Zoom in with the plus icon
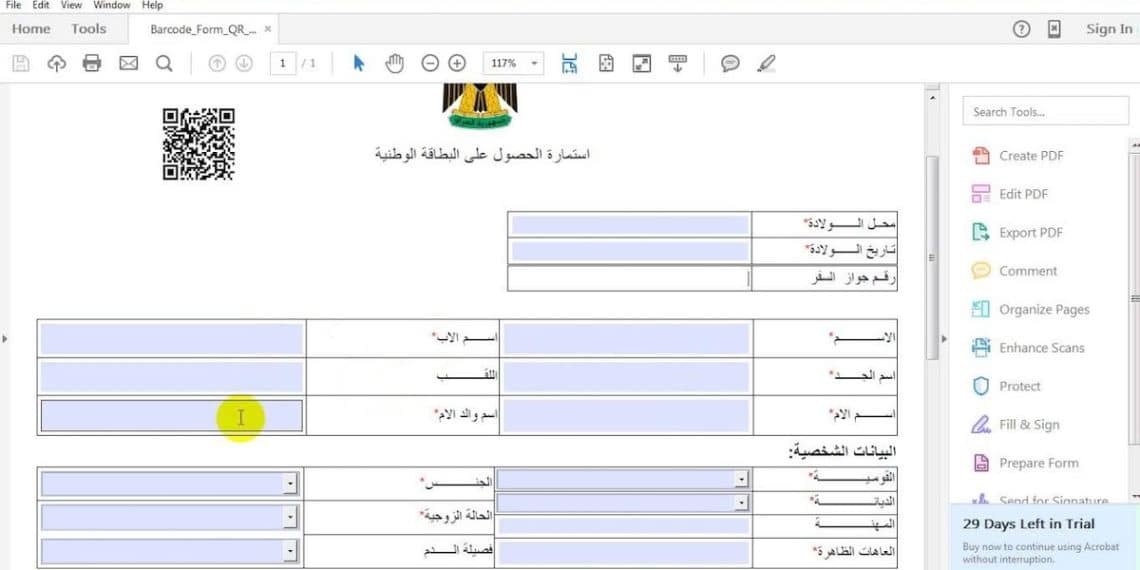The height and width of the screenshot is (570, 1140). click(457, 63)
